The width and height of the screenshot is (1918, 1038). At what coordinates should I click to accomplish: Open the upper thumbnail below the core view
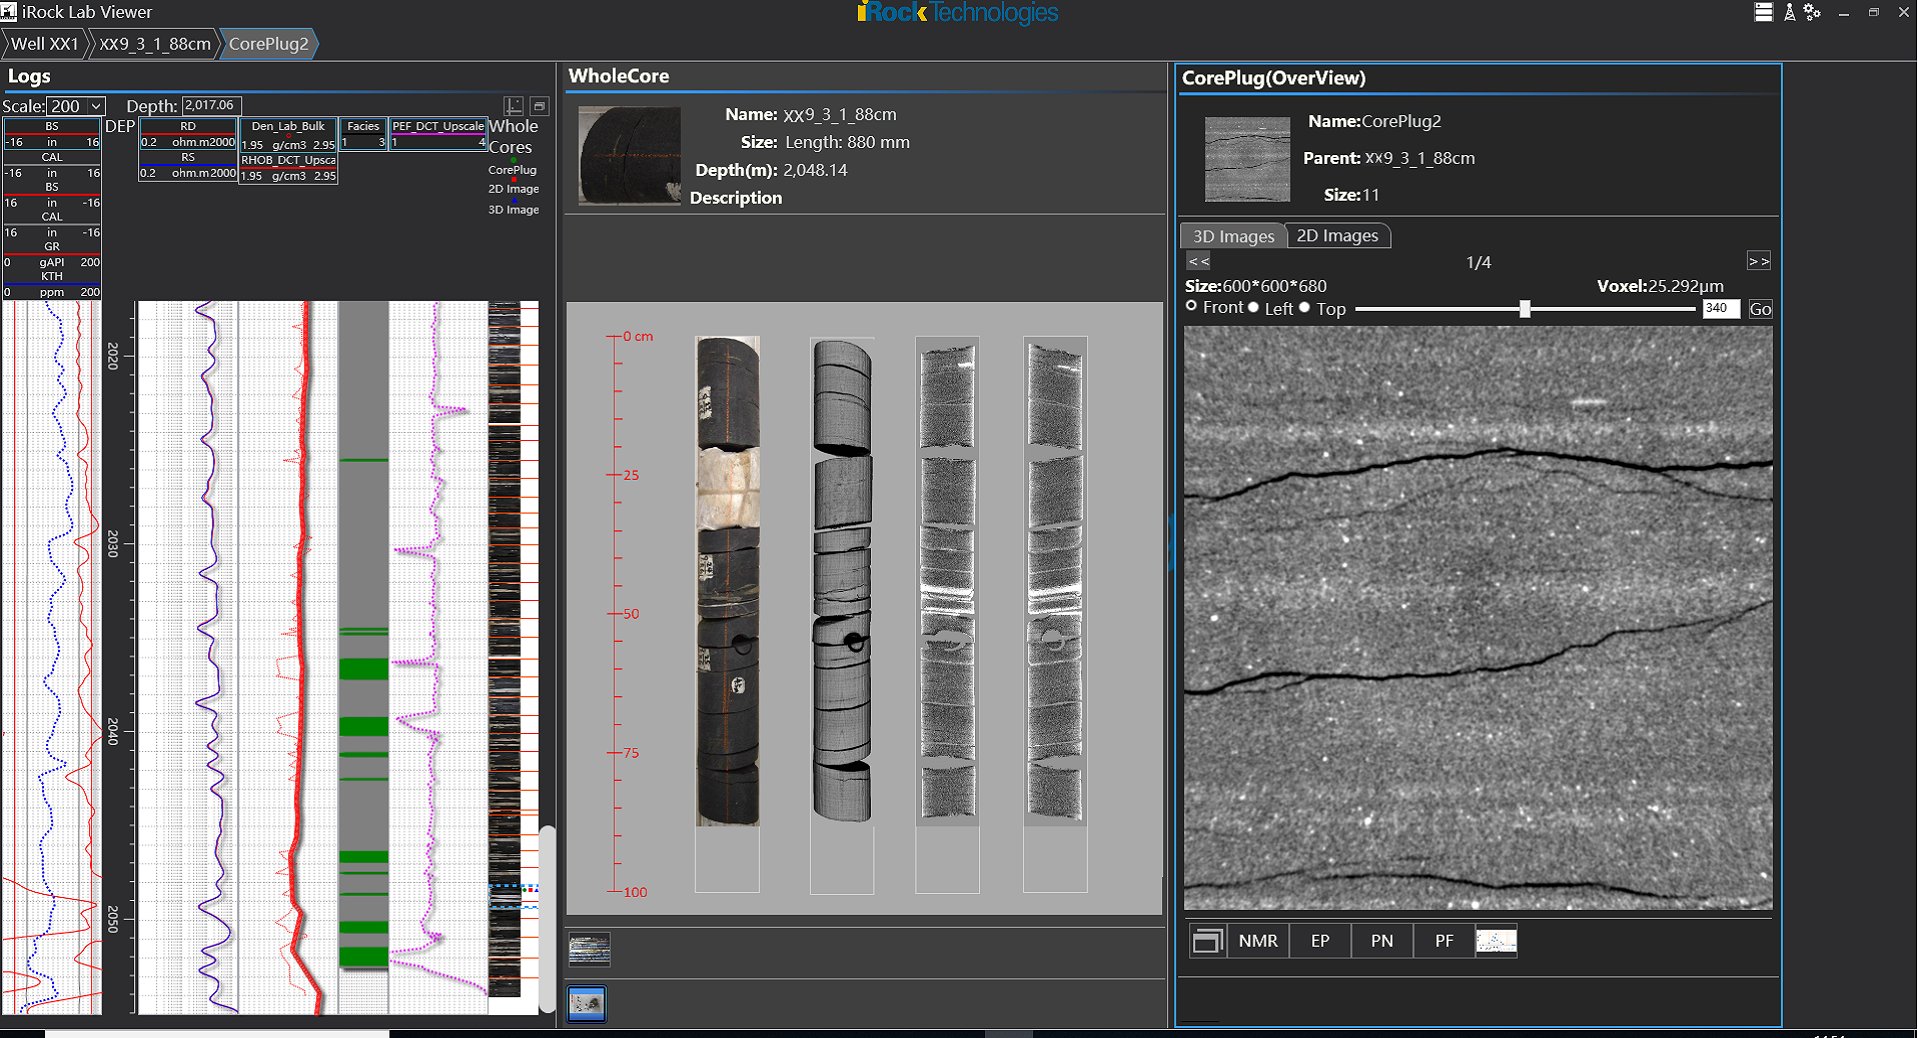pyautogui.click(x=589, y=949)
